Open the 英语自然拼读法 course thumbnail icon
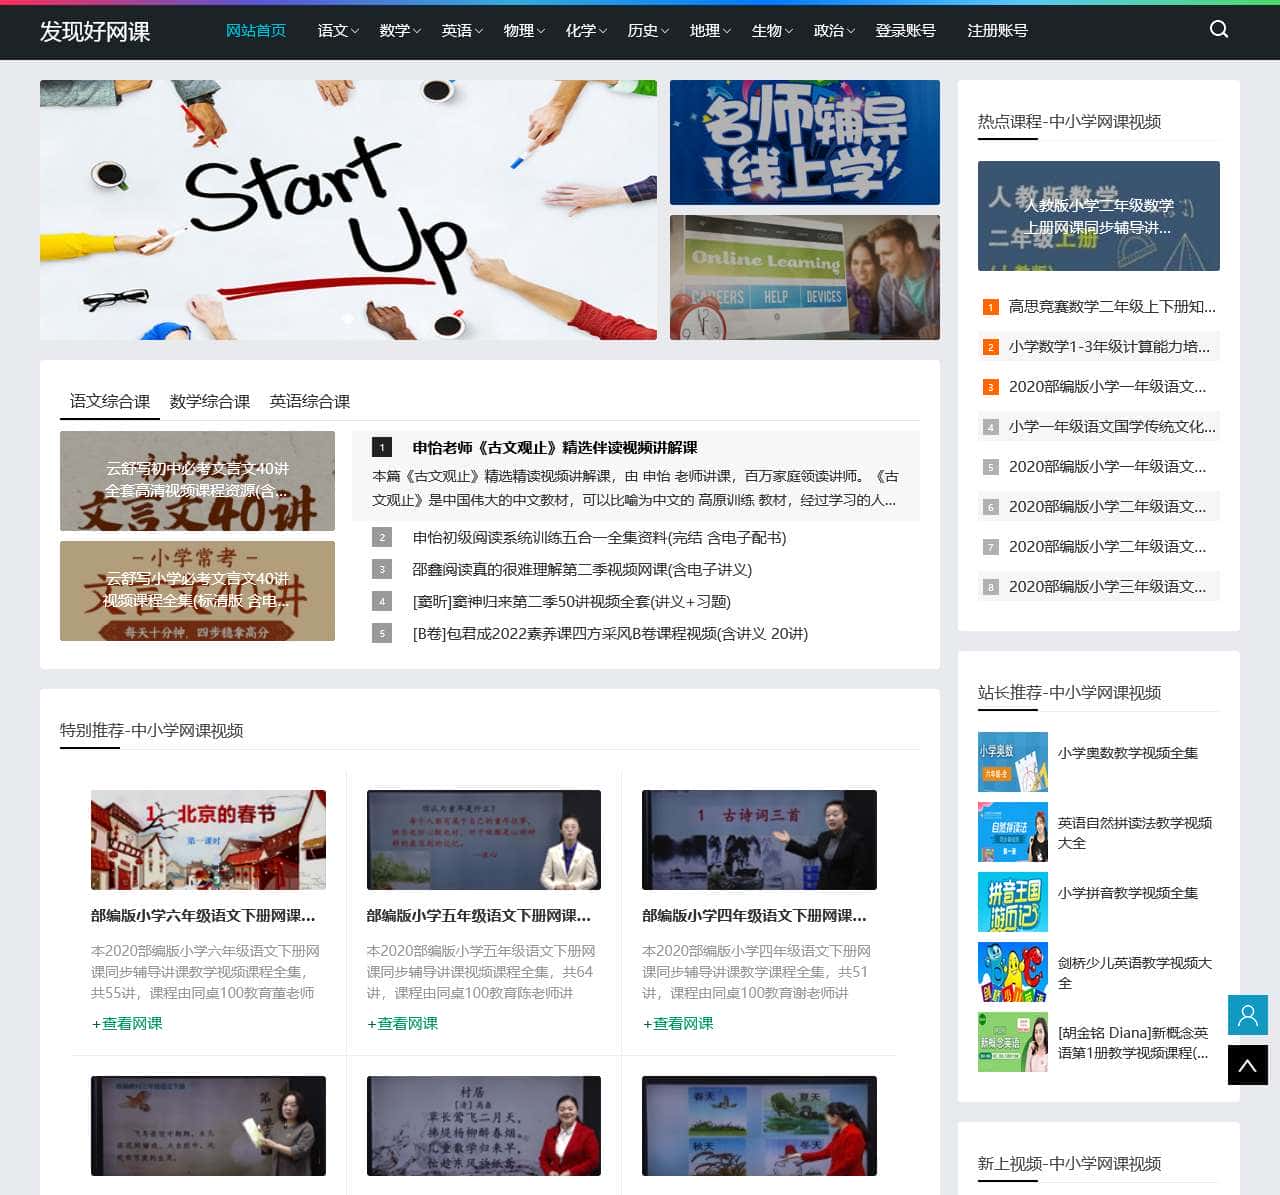 [x=1012, y=832]
